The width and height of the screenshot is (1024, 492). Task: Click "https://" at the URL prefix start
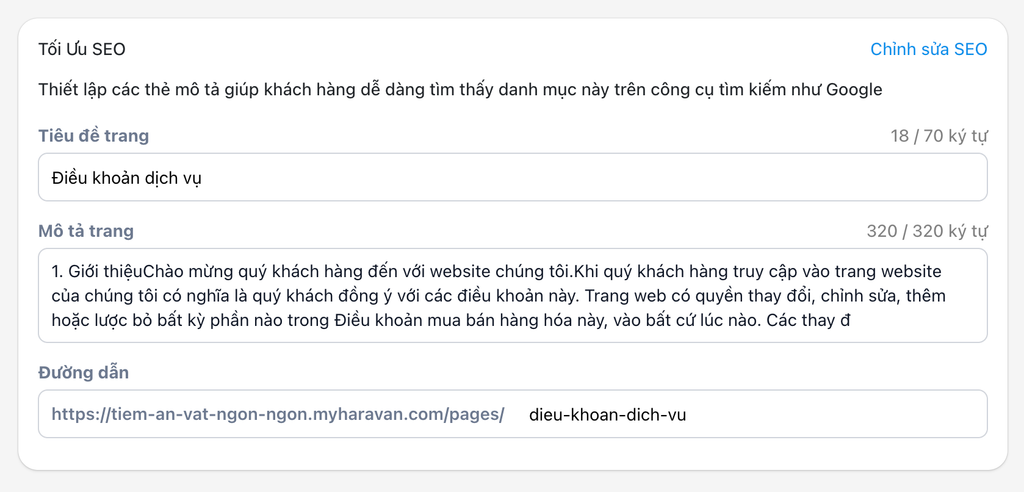[x=76, y=414]
